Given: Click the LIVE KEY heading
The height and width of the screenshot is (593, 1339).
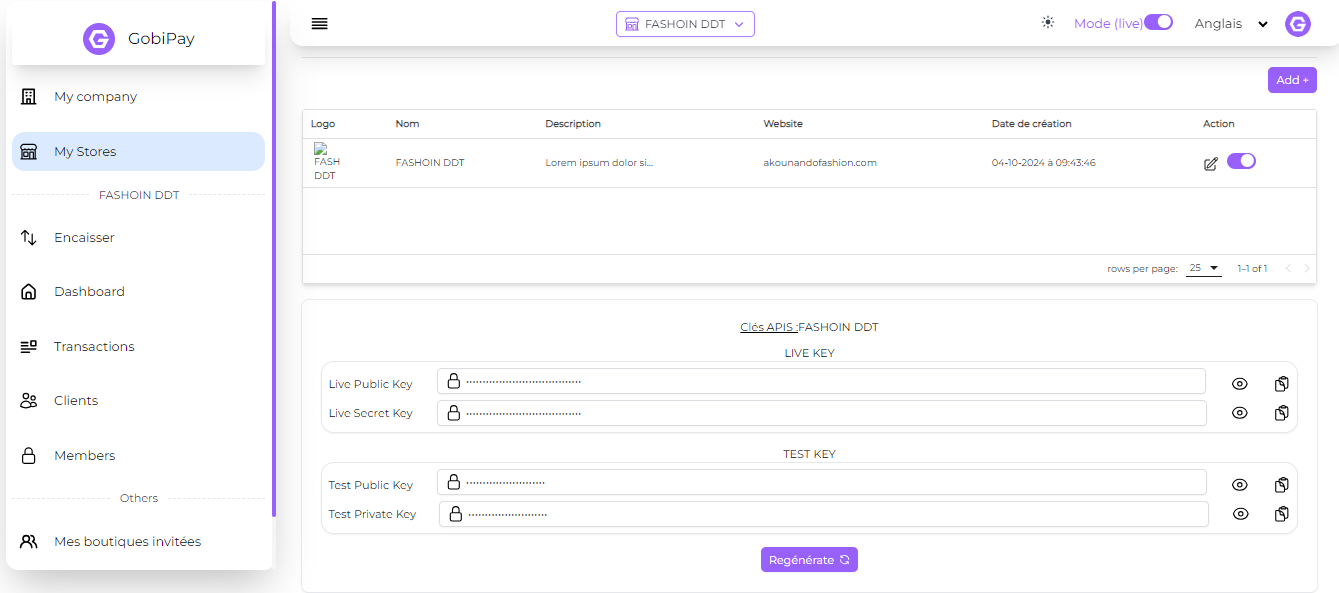Looking at the screenshot, I should tap(810, 353).
